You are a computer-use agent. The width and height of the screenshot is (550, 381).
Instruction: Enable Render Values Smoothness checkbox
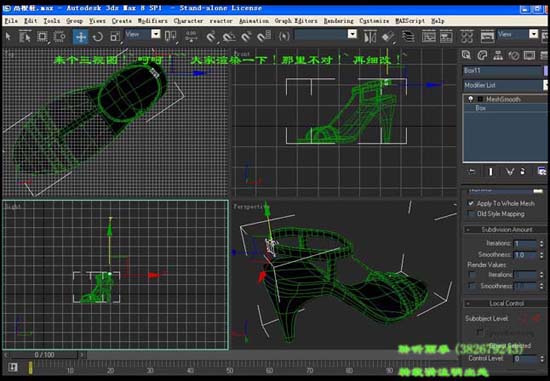tap(472, 286)
